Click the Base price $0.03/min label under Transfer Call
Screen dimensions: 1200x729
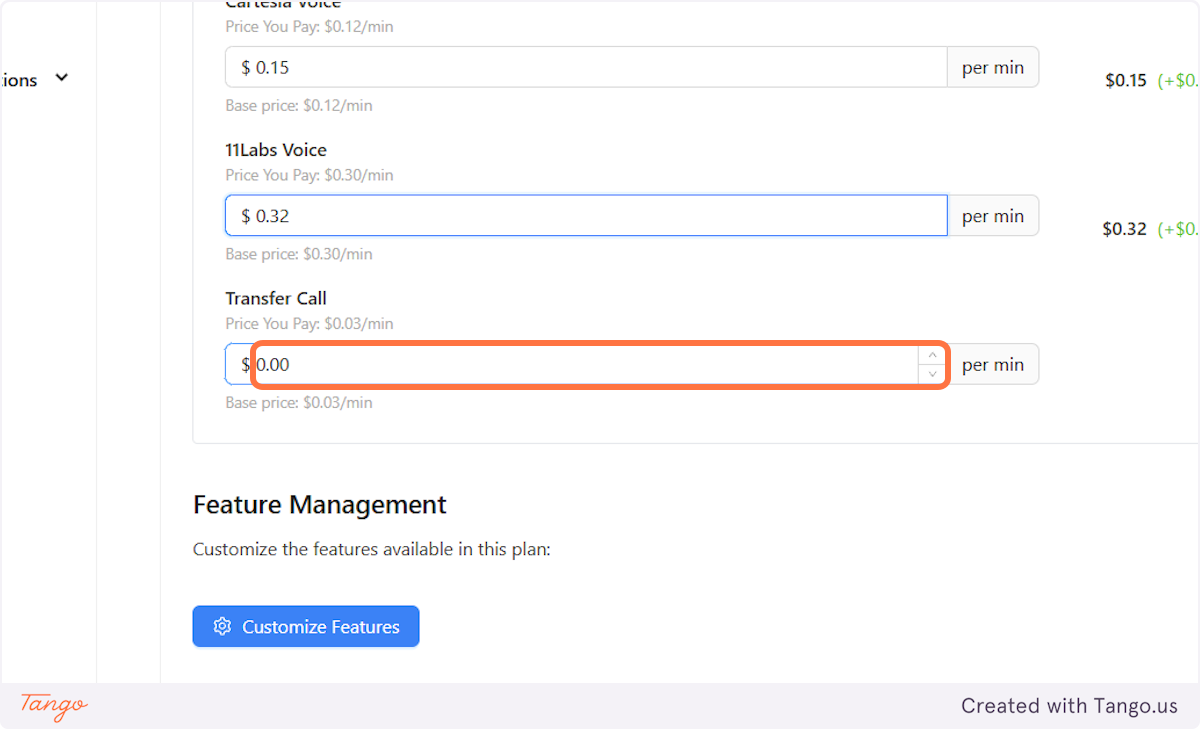coord(298,402)
